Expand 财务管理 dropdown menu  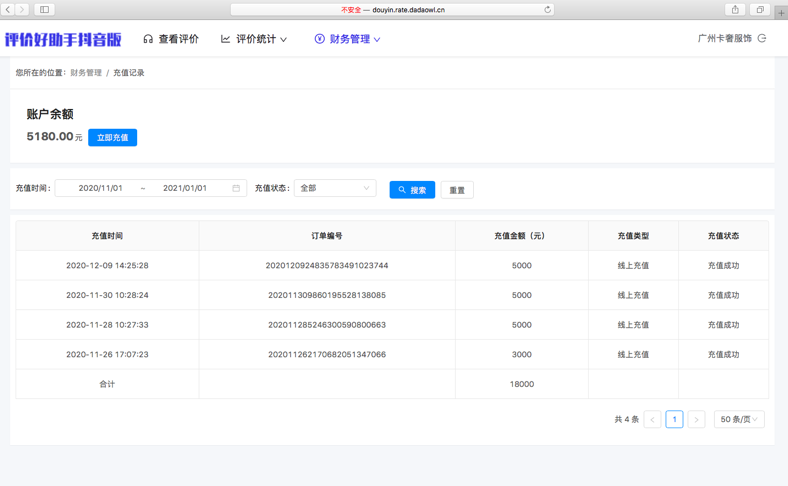click(347, 39)
